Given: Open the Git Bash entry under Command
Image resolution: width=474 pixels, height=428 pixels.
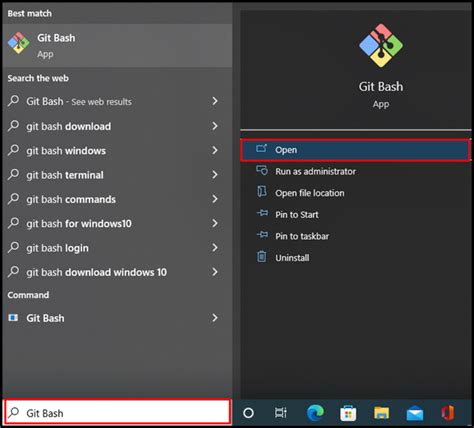Looking at the screenshot, I should tap(117, 318).
